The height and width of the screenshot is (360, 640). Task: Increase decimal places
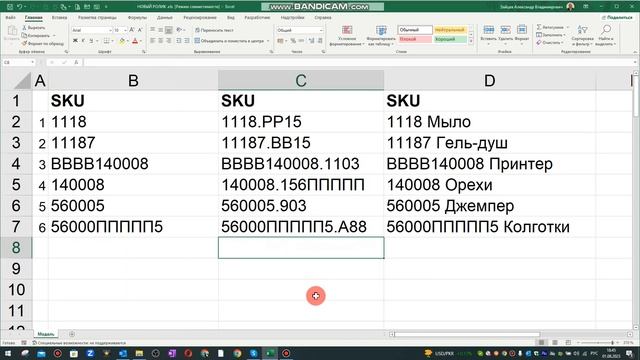tap(312, 41)
